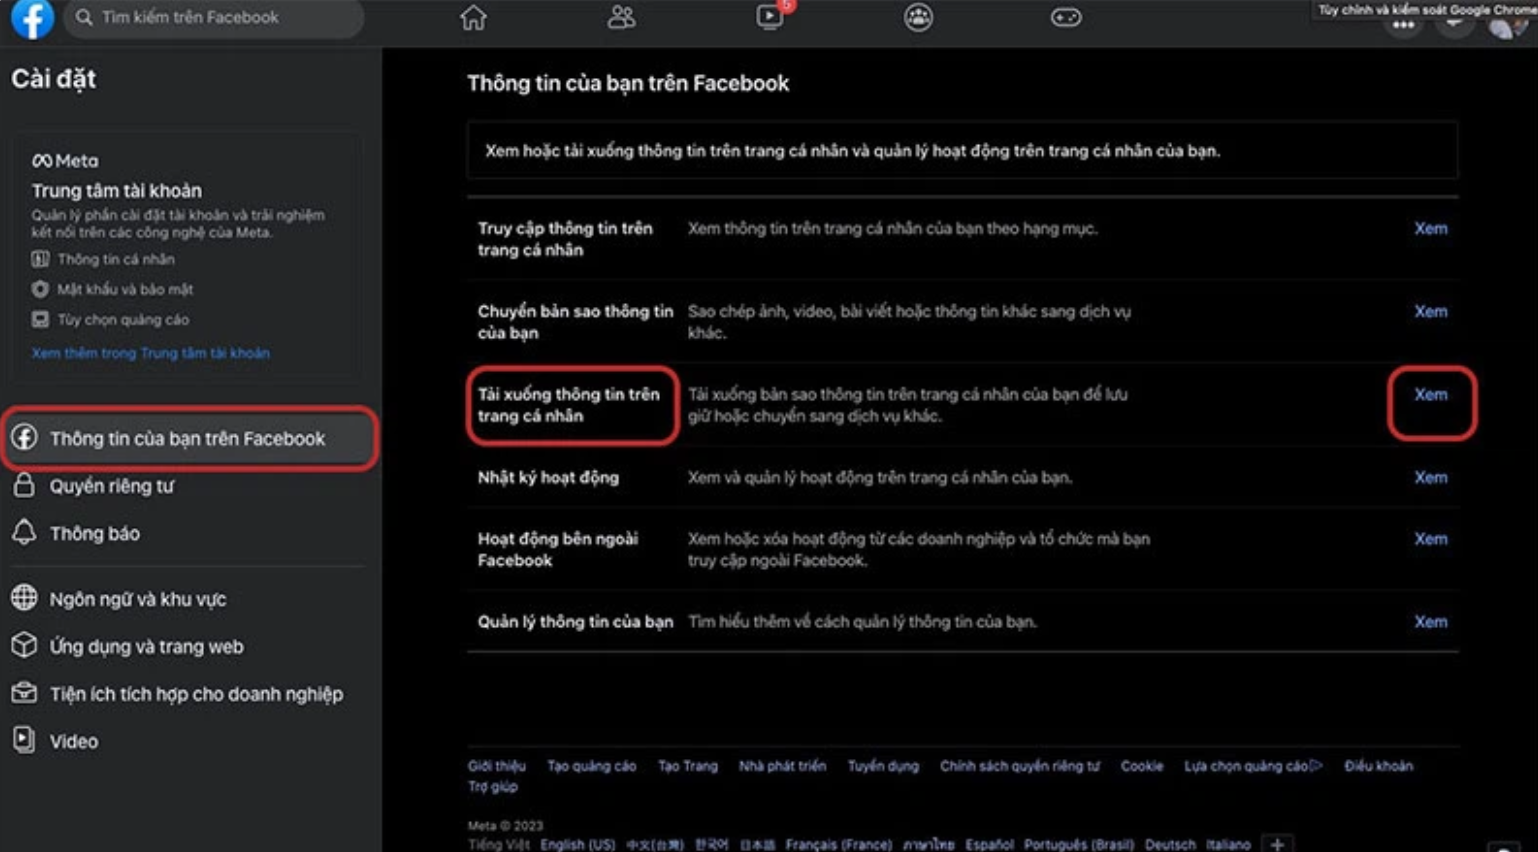Click the bell icon beside Thông báo
Viewport: 1538px width, 852px height.
click(24, 532)
